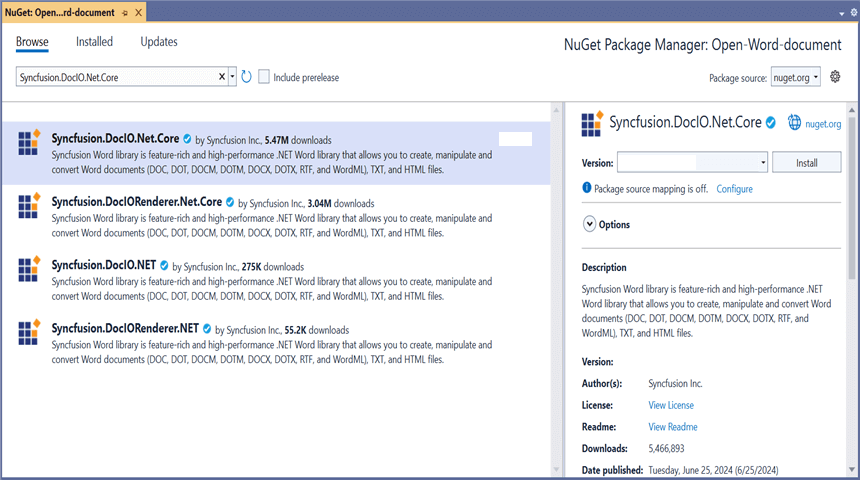Click the Configure link
The image size is (860, 480).
tap(734, 189)
